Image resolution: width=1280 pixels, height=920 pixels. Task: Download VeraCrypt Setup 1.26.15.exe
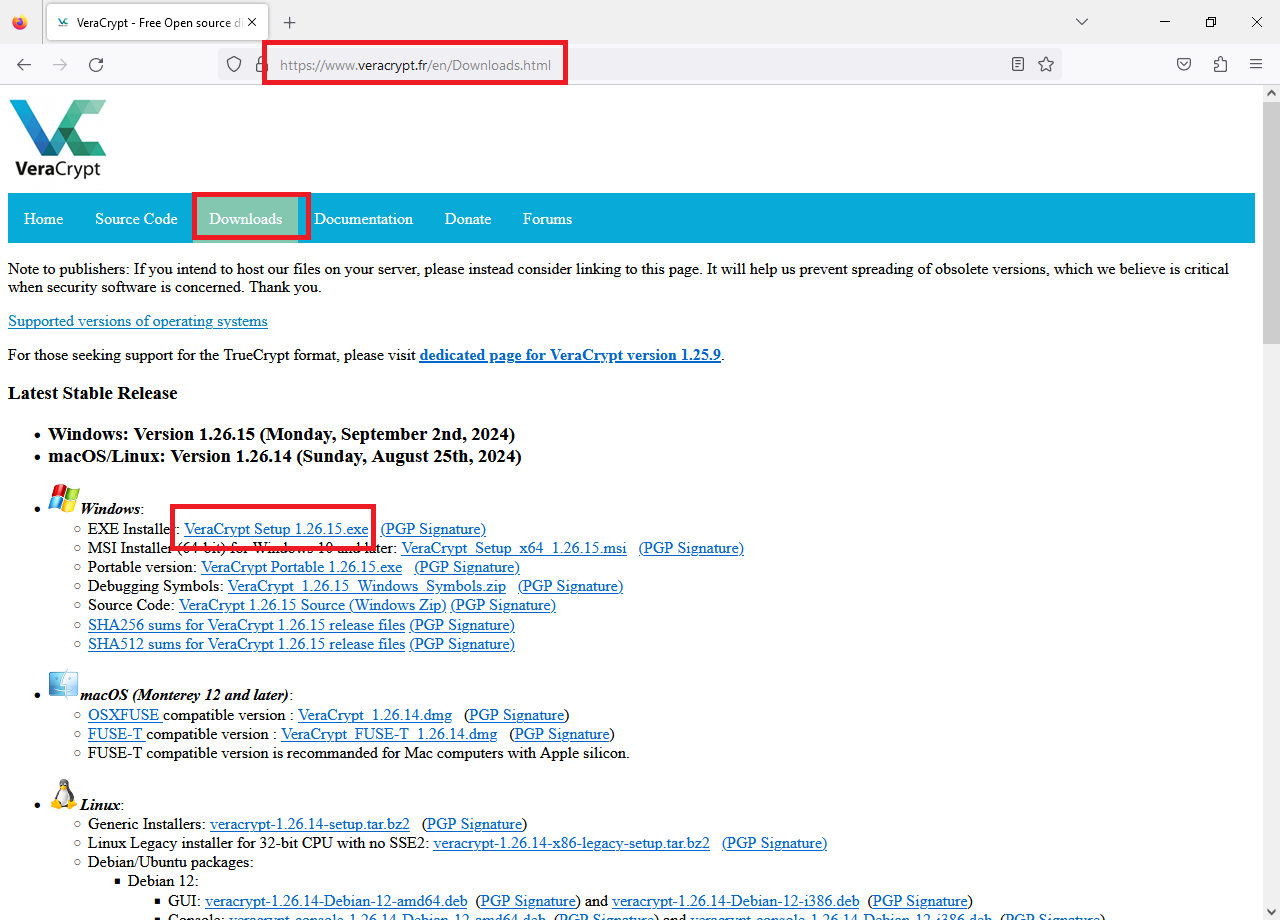tap(276, 529)
